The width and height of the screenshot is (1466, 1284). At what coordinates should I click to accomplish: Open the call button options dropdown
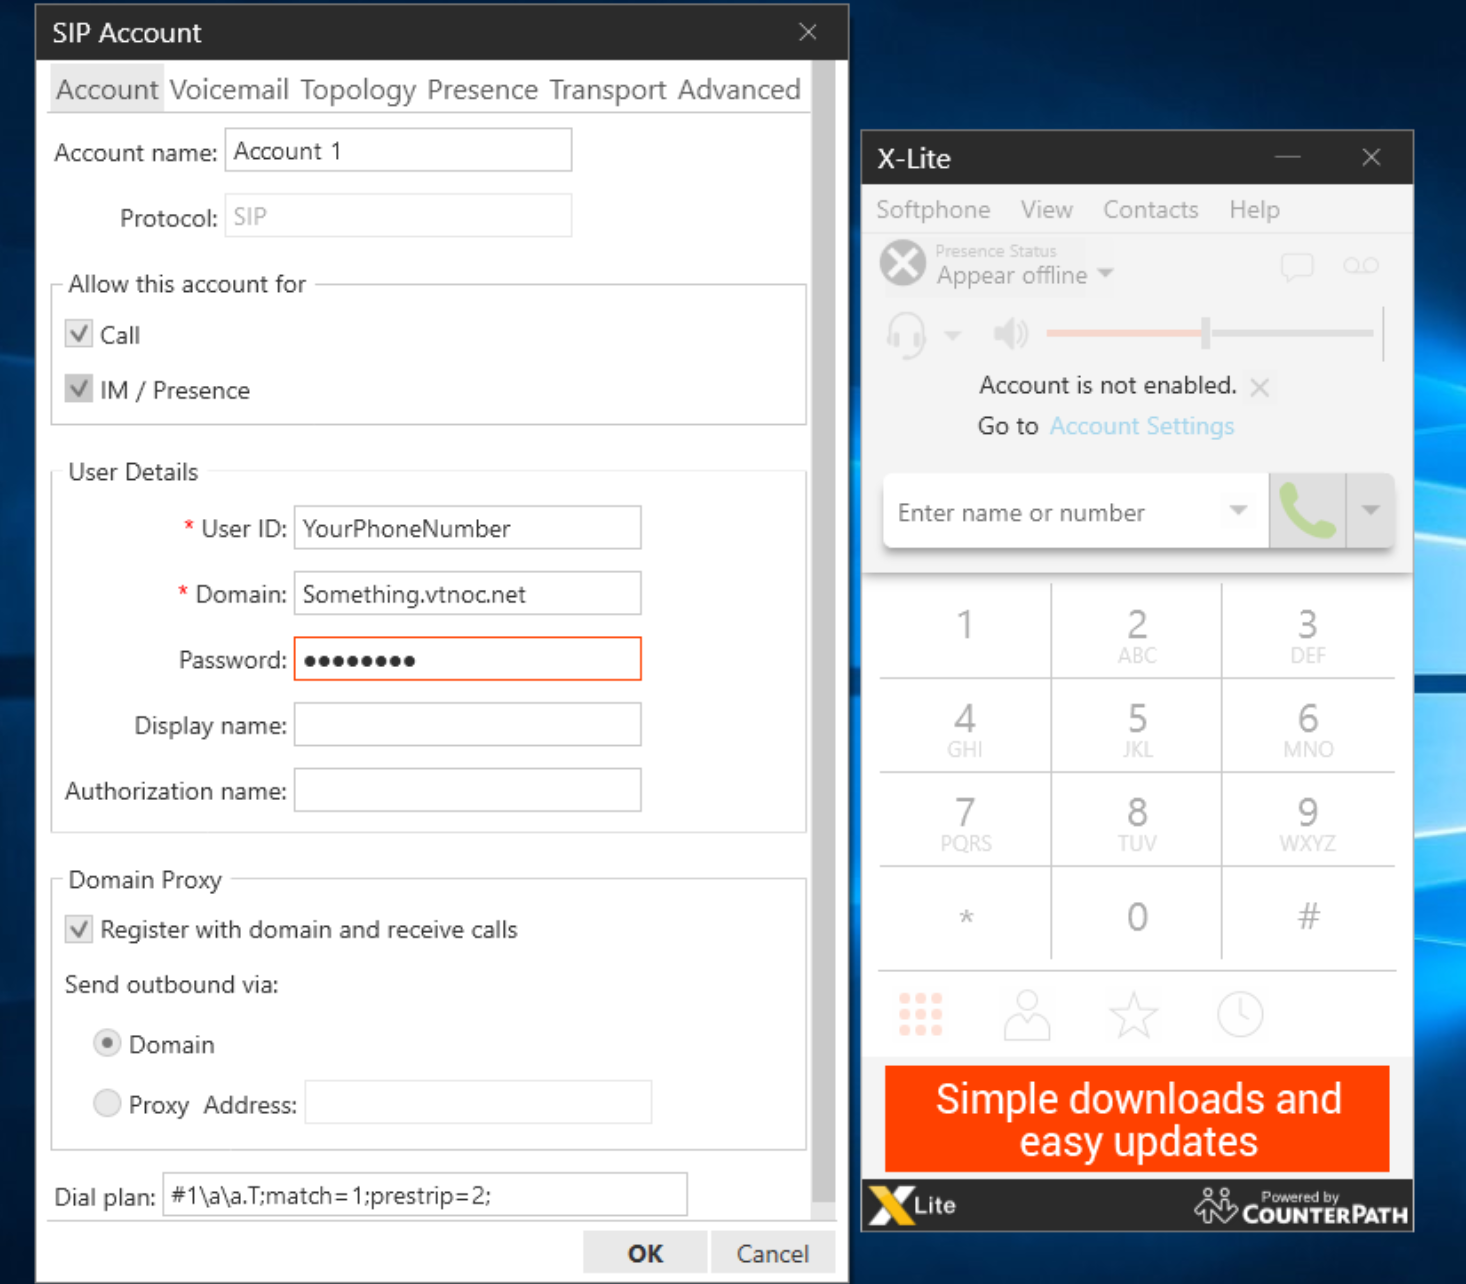click(x=1370, y=511)
